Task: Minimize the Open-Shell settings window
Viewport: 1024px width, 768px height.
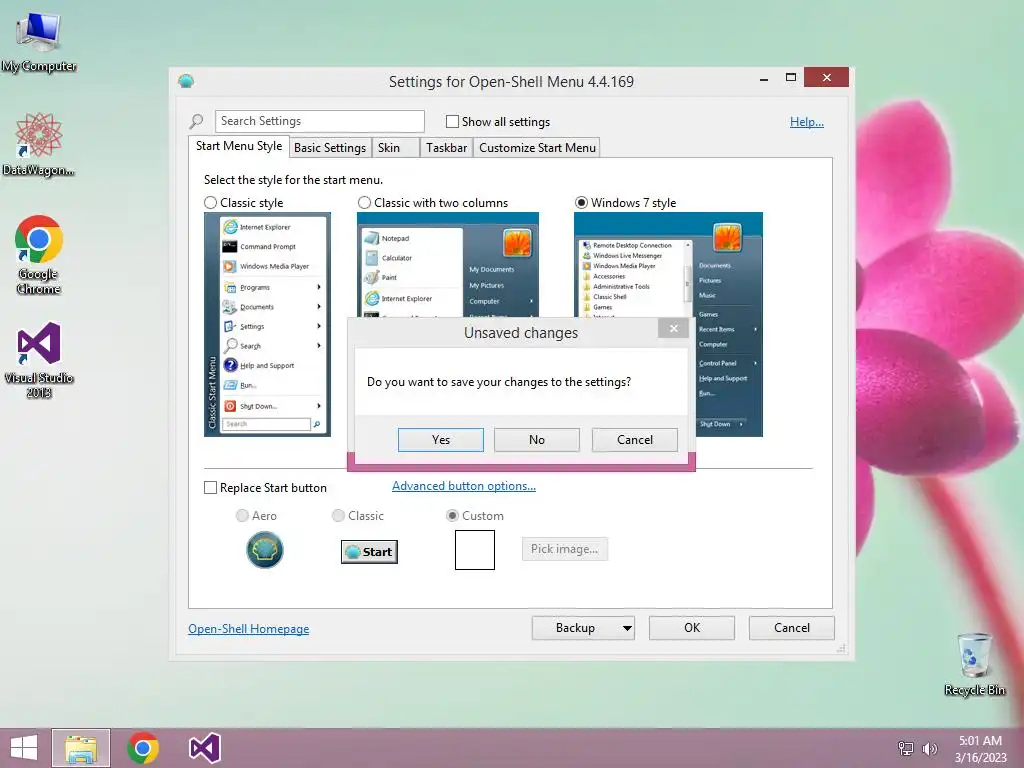Action: 764,78
